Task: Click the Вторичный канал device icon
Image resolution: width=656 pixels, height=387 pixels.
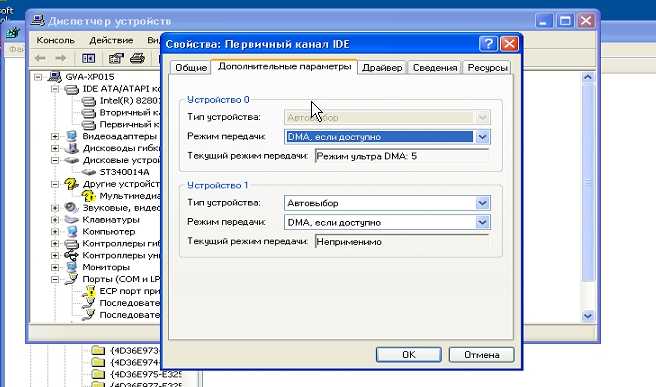Action: coord(88,113)
